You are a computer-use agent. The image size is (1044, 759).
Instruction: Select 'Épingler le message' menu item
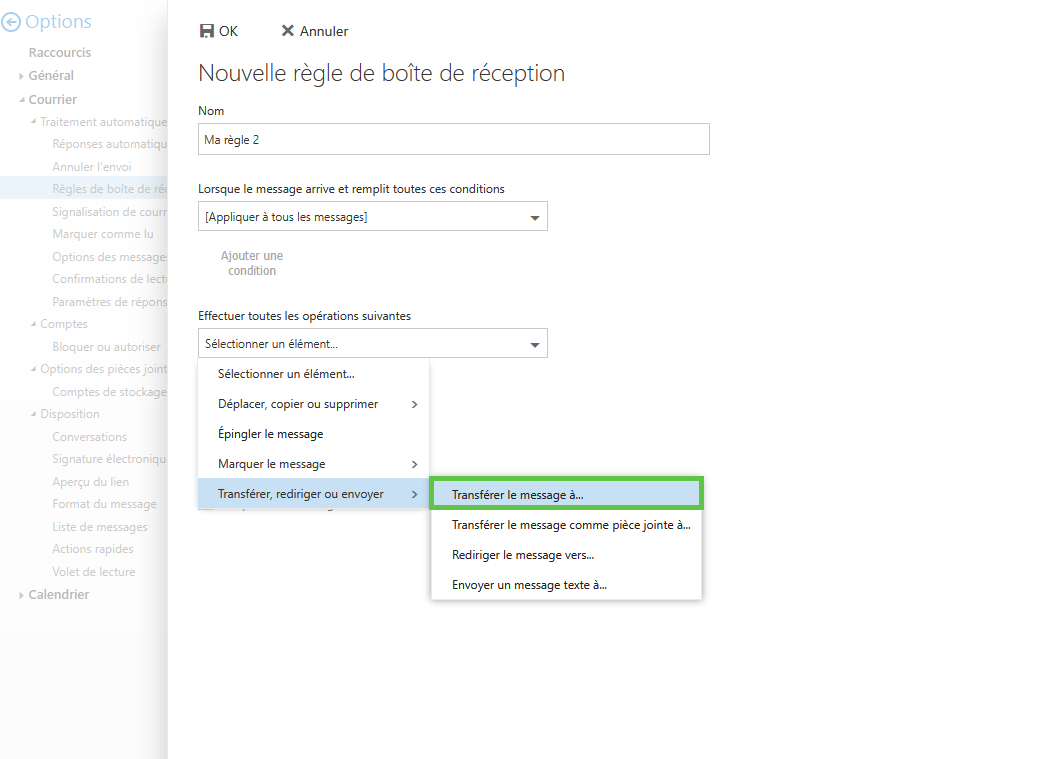click(270, 434)
